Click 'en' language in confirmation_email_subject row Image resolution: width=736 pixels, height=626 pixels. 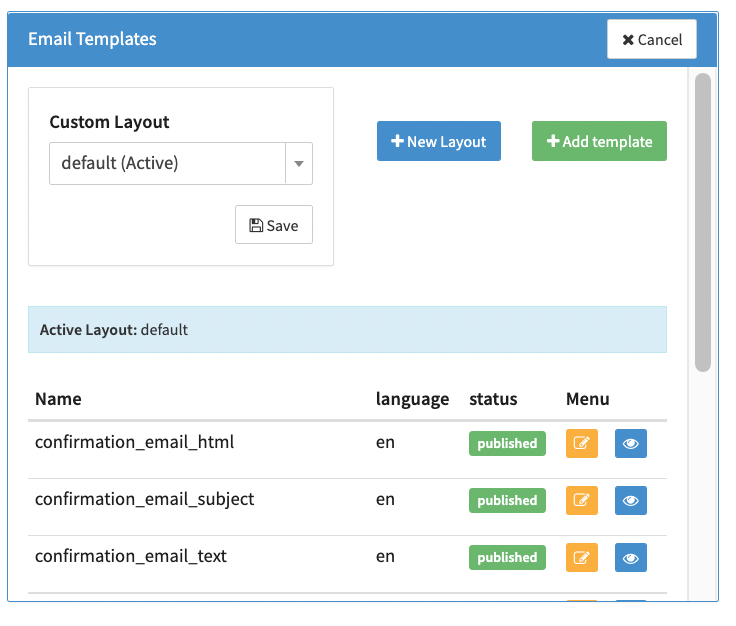[x=385, y=500]
